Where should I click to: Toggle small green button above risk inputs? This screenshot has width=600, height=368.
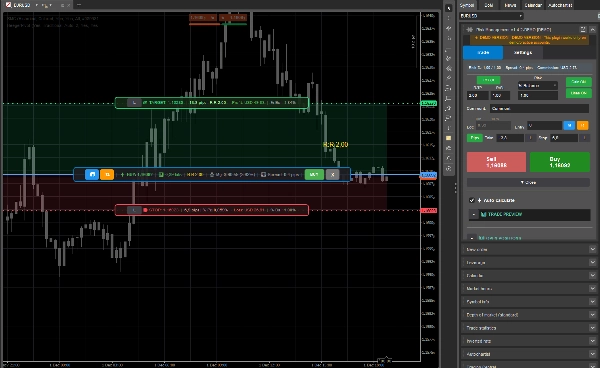(x=488, y=80)
